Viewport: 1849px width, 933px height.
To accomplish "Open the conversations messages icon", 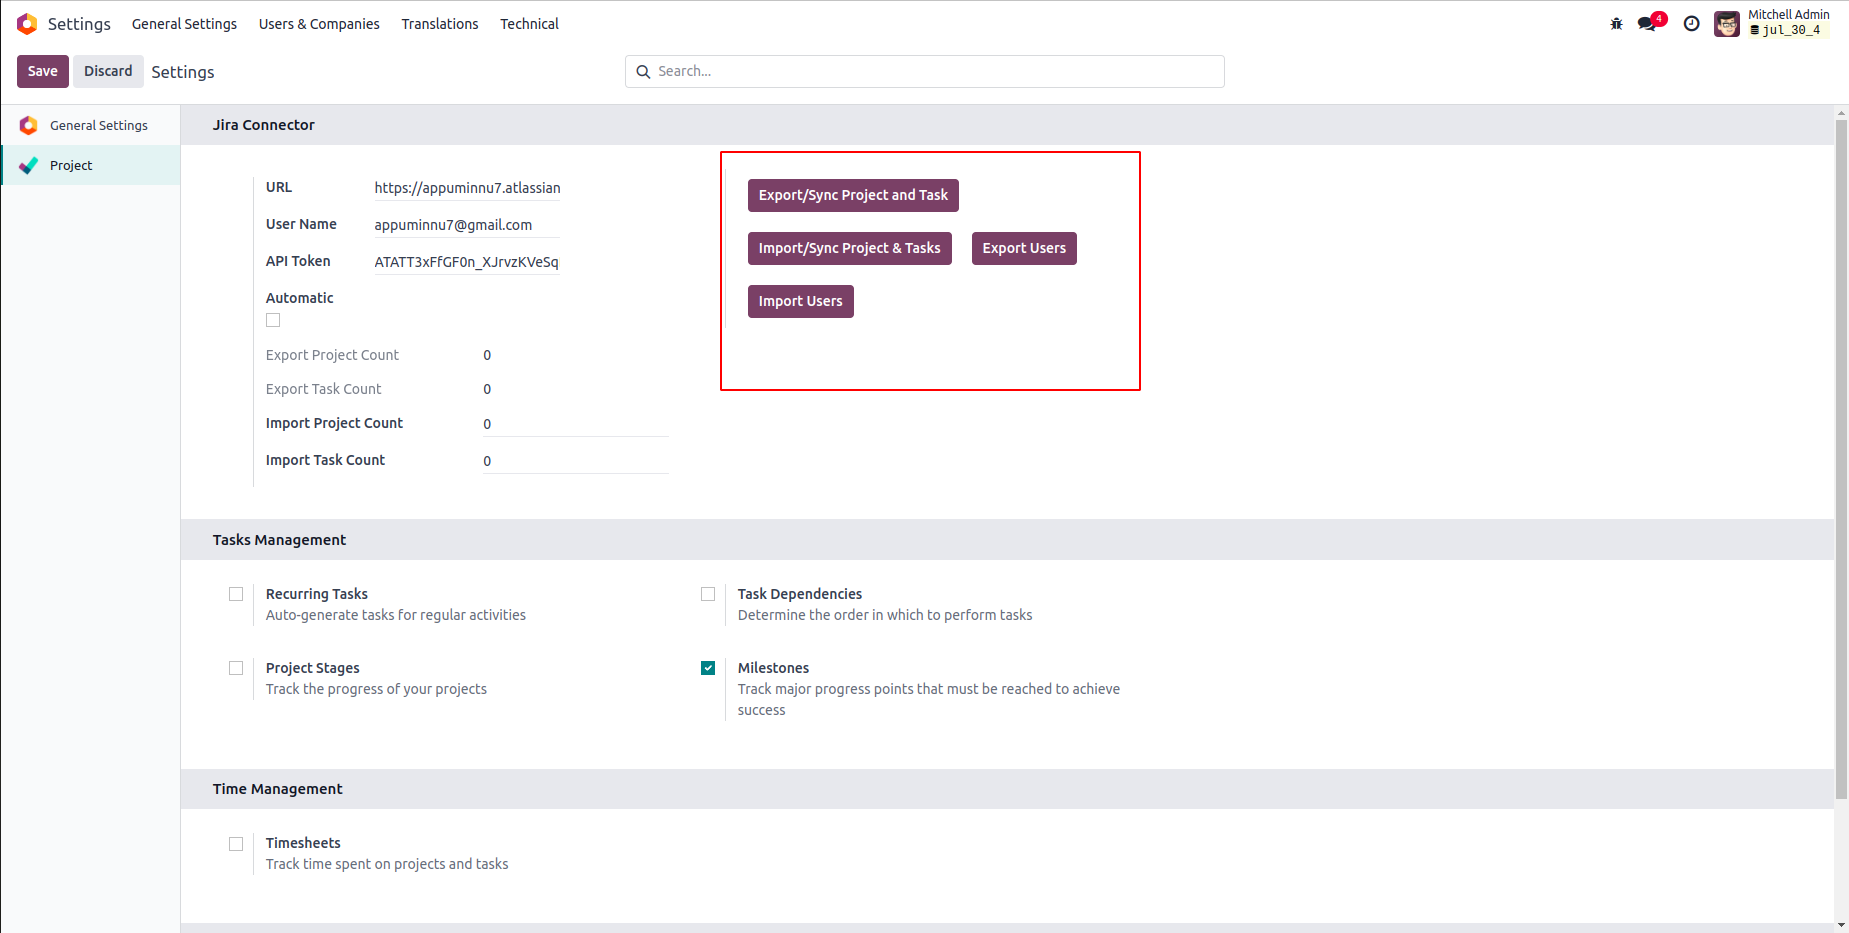I will (1647, 24).
